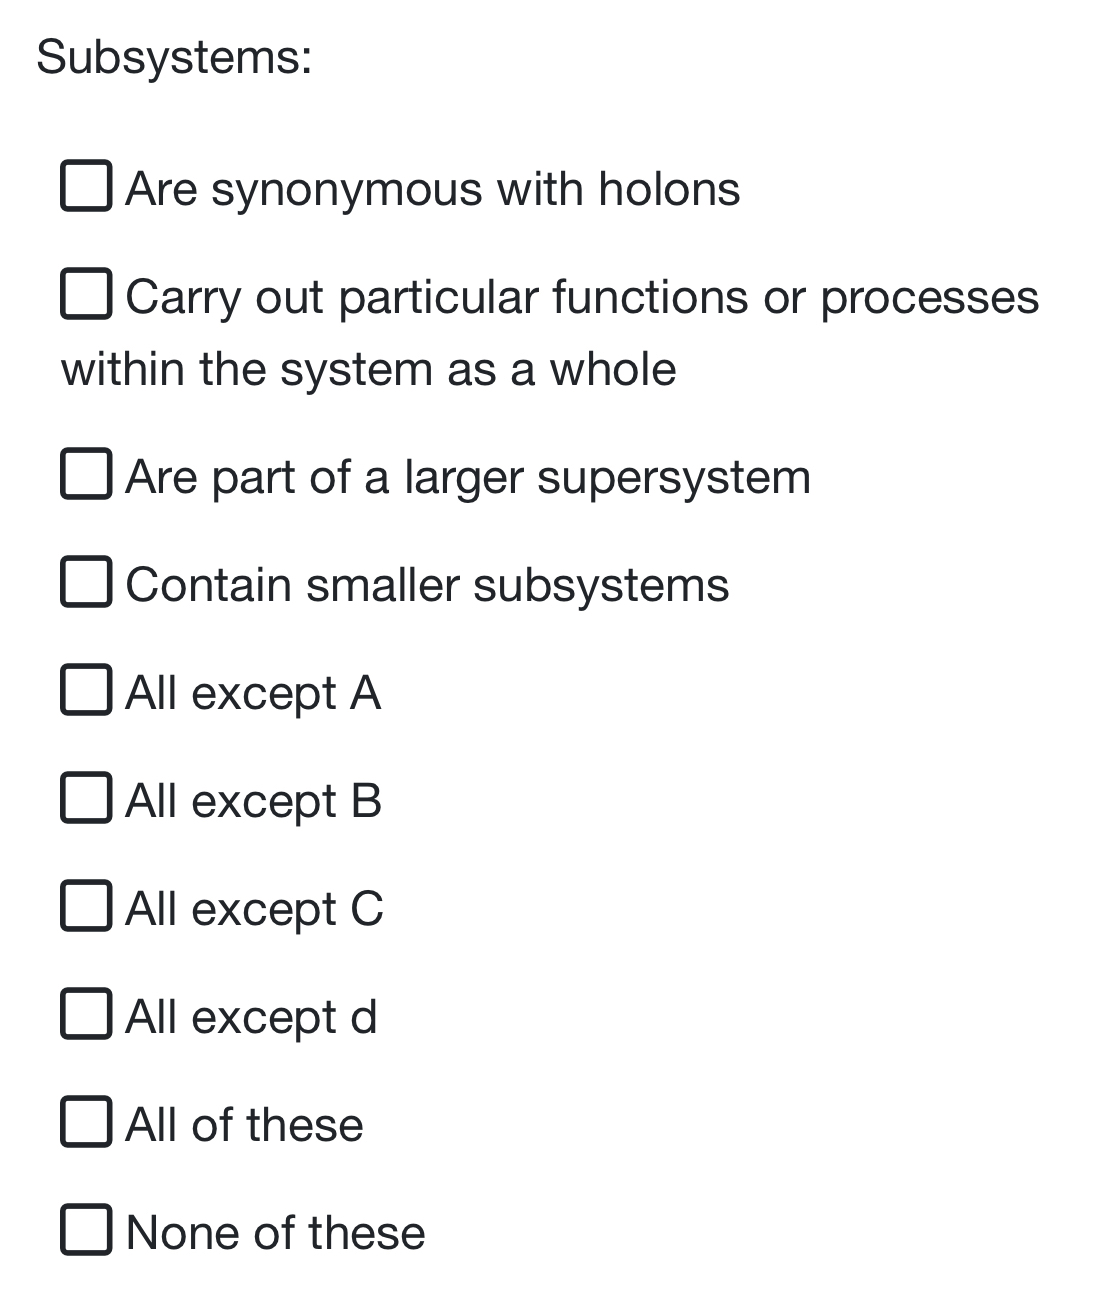Click the 'None of these' label text
This screenshot has height=1316, width=1097.
[273, 1234]
